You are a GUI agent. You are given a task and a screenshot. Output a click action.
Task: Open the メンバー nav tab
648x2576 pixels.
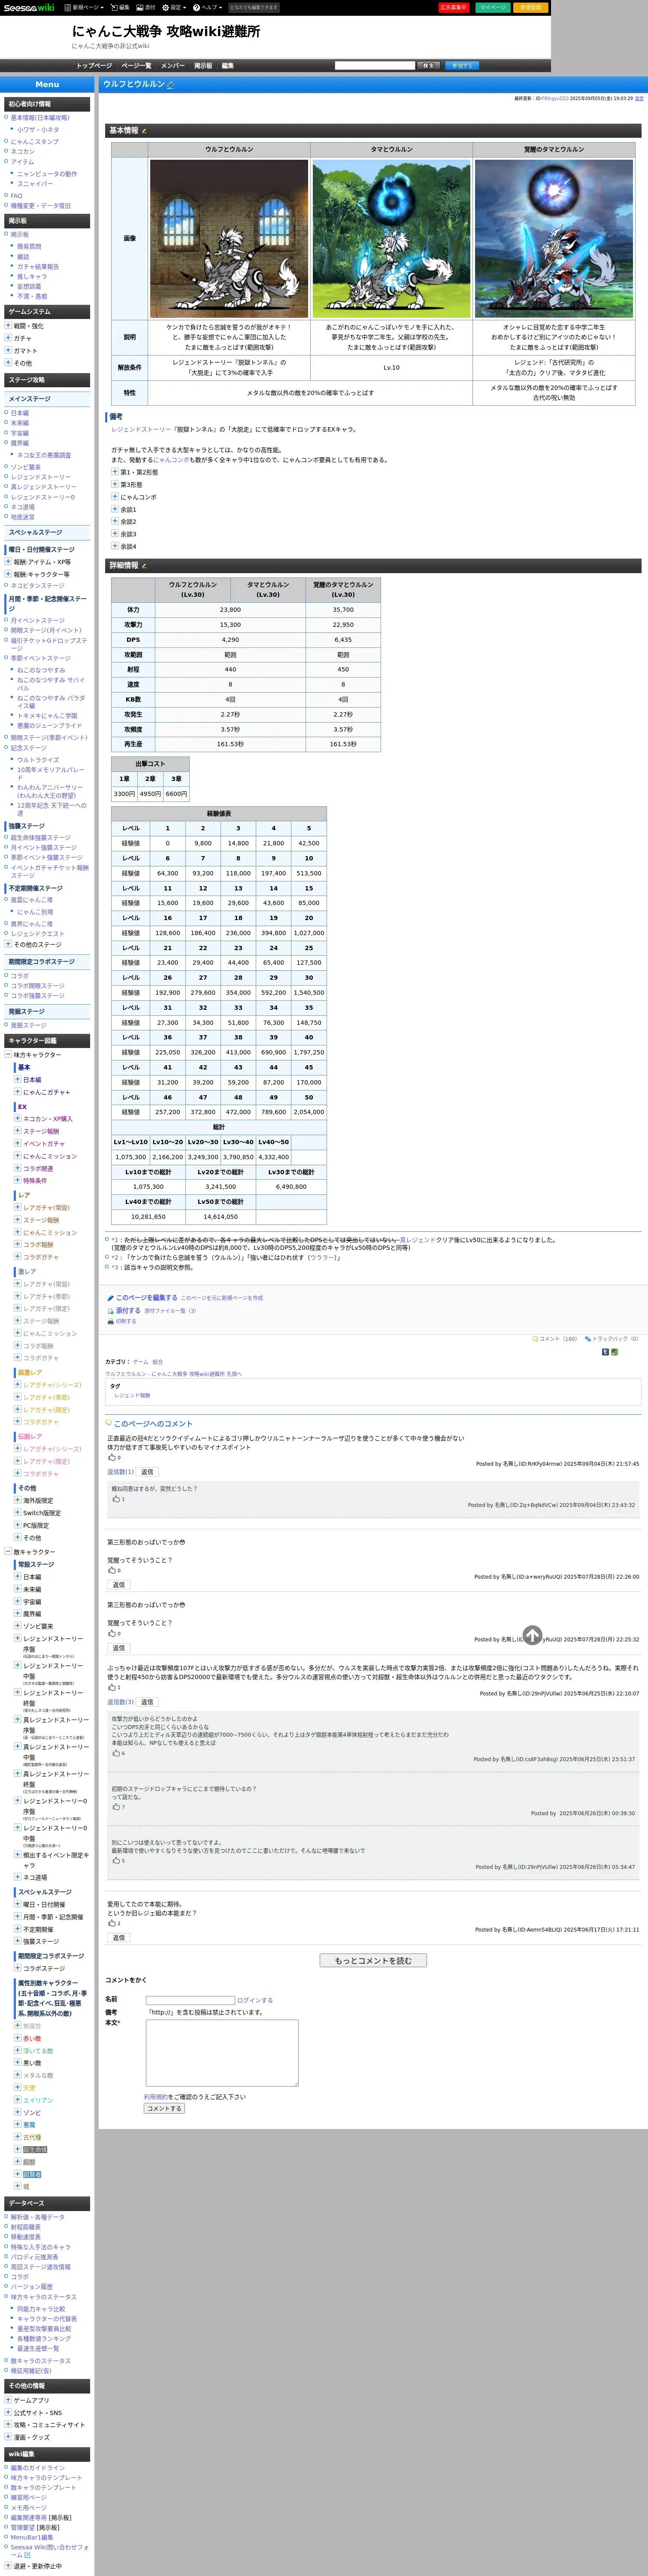172,66
